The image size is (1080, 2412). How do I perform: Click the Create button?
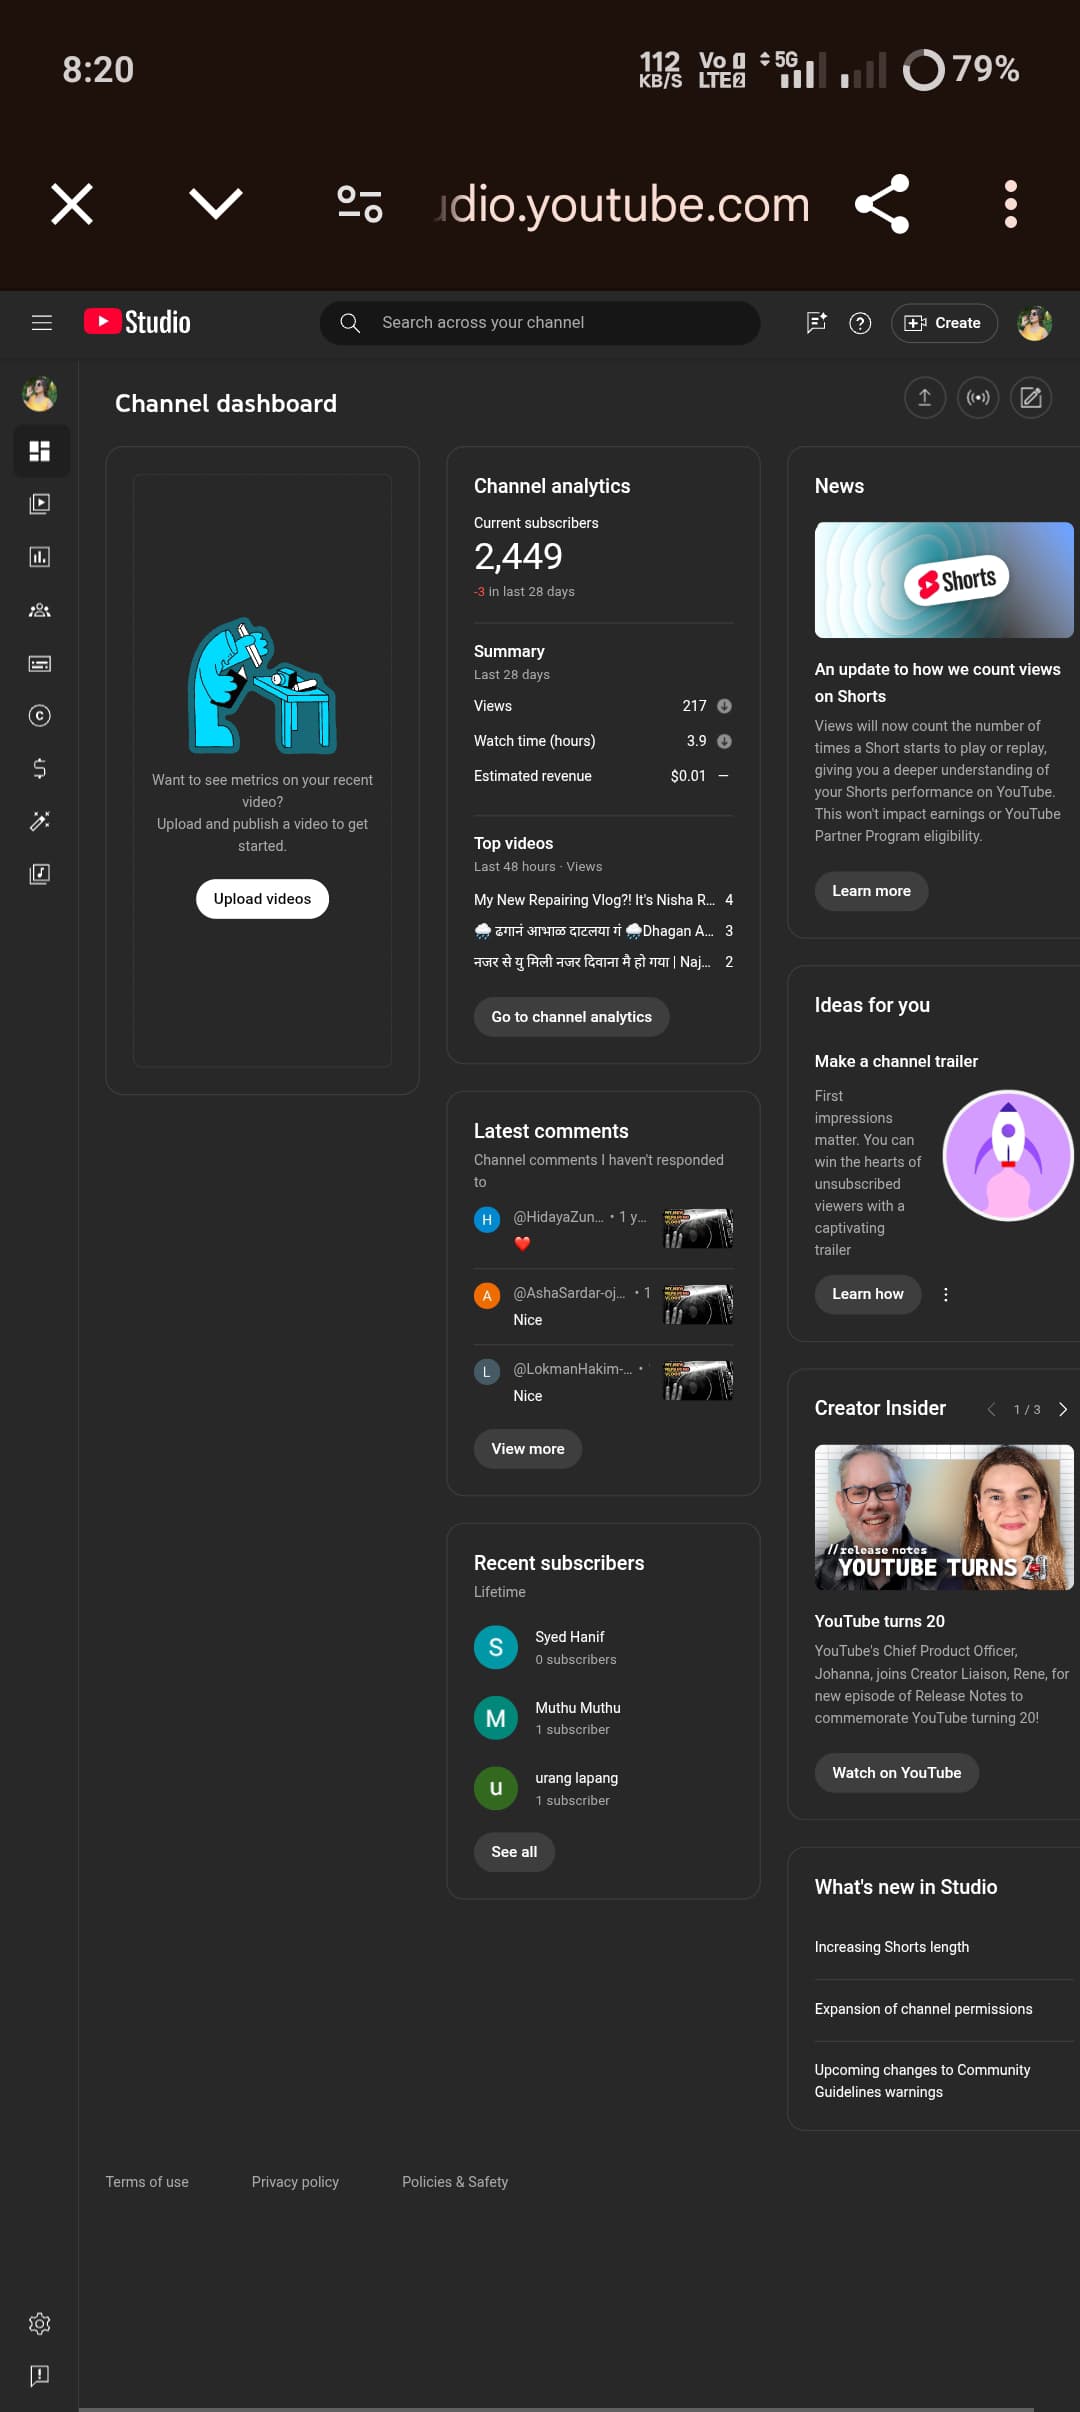point(944,323)
